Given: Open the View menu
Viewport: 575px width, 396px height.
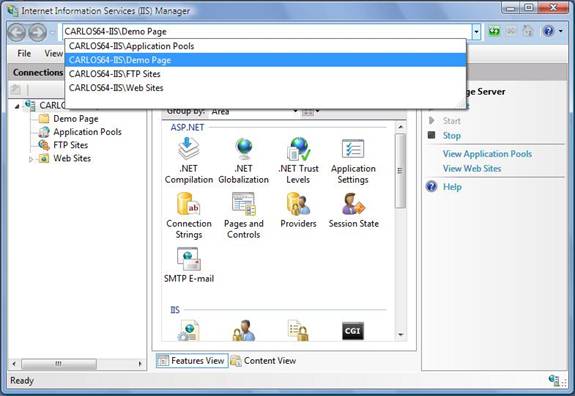Looking at the screenshot, I should click(54, 54).
